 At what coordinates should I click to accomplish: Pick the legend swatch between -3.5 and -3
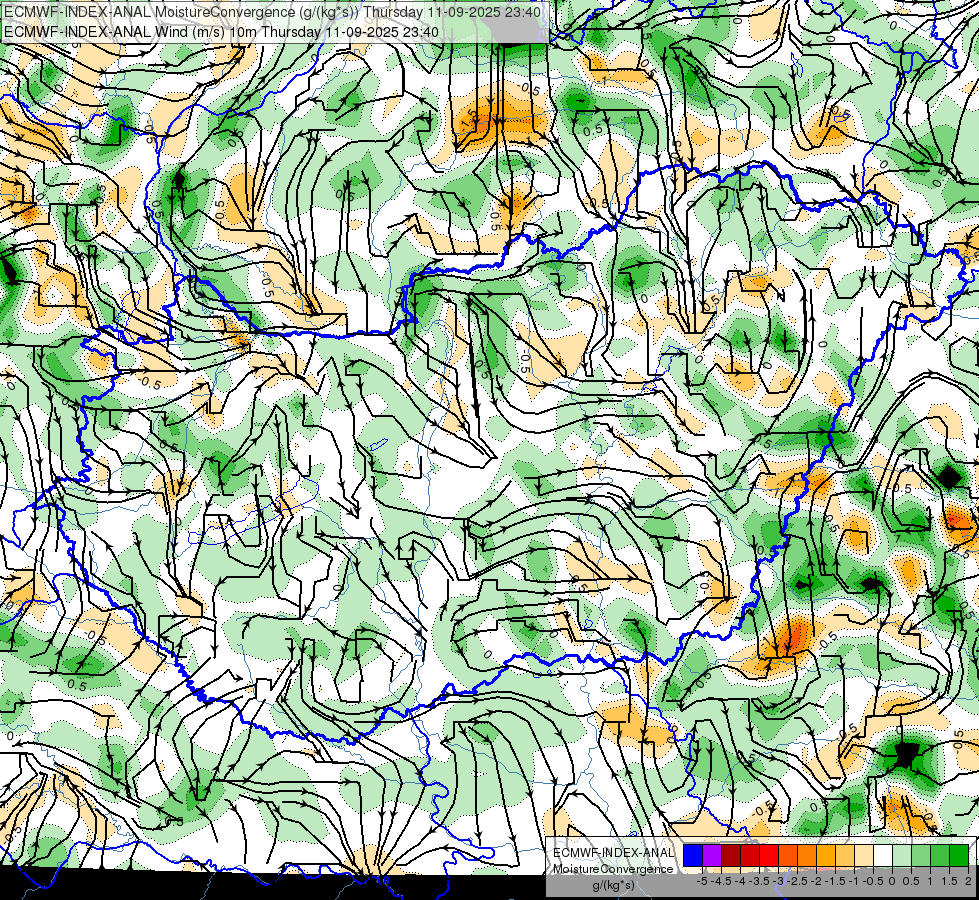769,855
